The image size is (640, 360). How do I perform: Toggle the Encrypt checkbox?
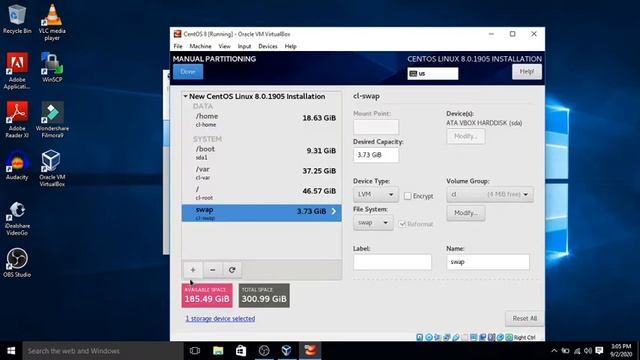click(407, 196)
